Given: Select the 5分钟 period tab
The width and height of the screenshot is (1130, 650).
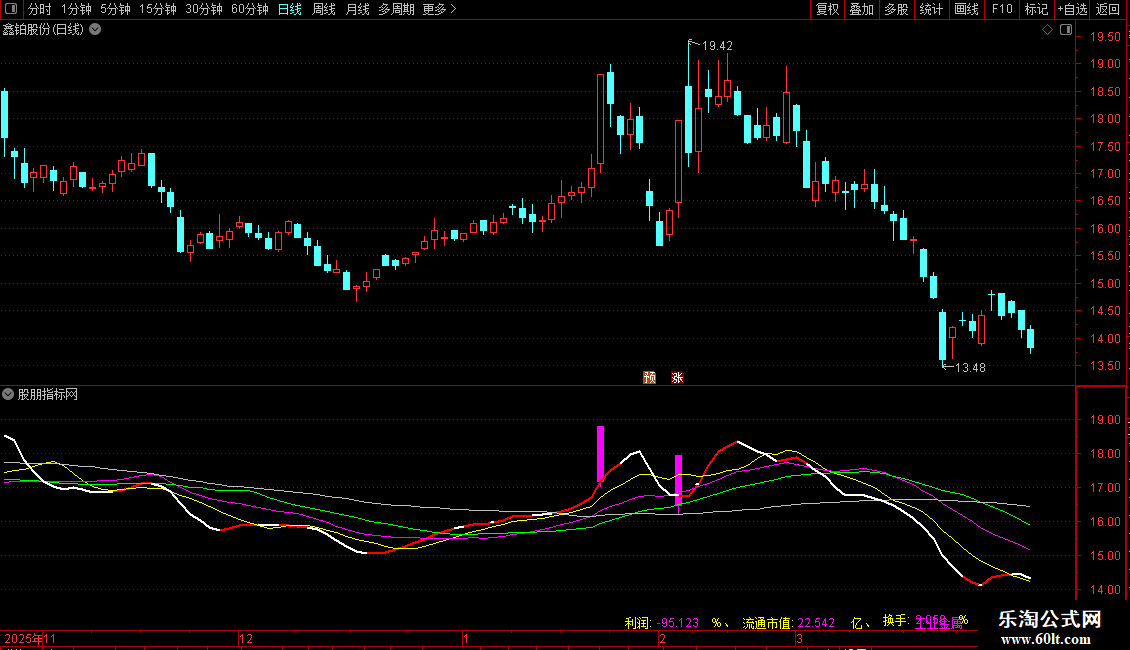Looking at the screenshot, I should [x=115, y=9].
